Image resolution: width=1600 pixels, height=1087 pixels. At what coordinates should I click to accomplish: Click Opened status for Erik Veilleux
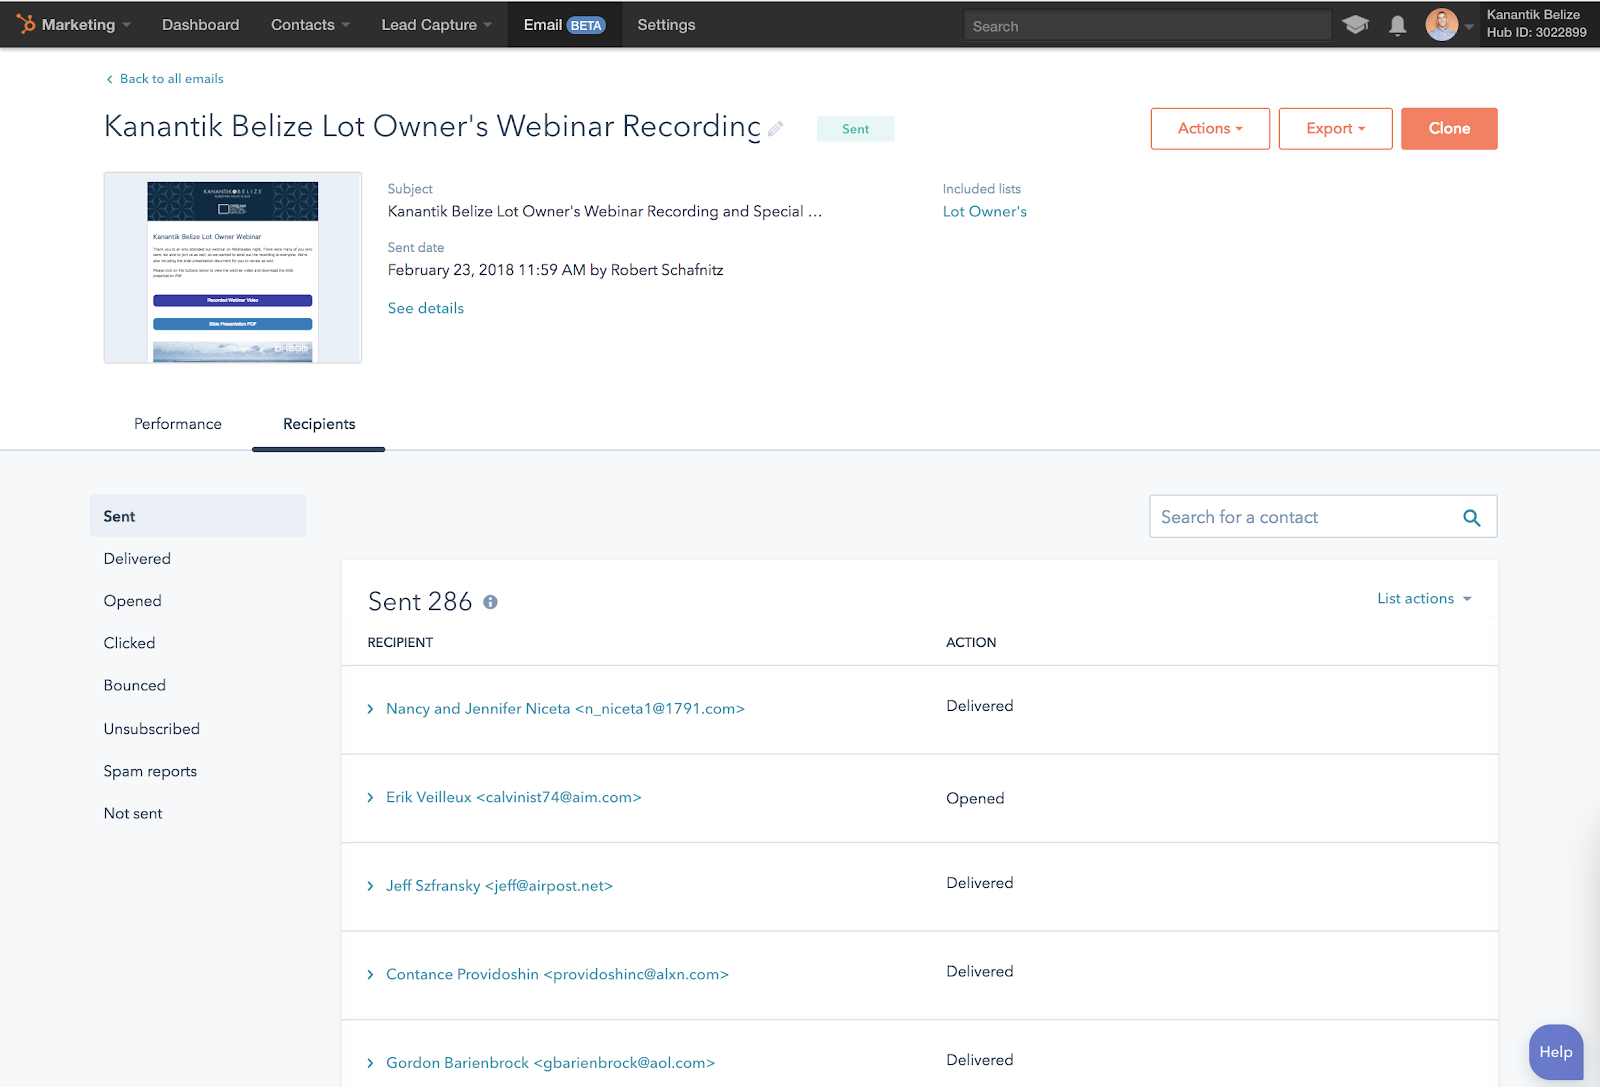975,799
